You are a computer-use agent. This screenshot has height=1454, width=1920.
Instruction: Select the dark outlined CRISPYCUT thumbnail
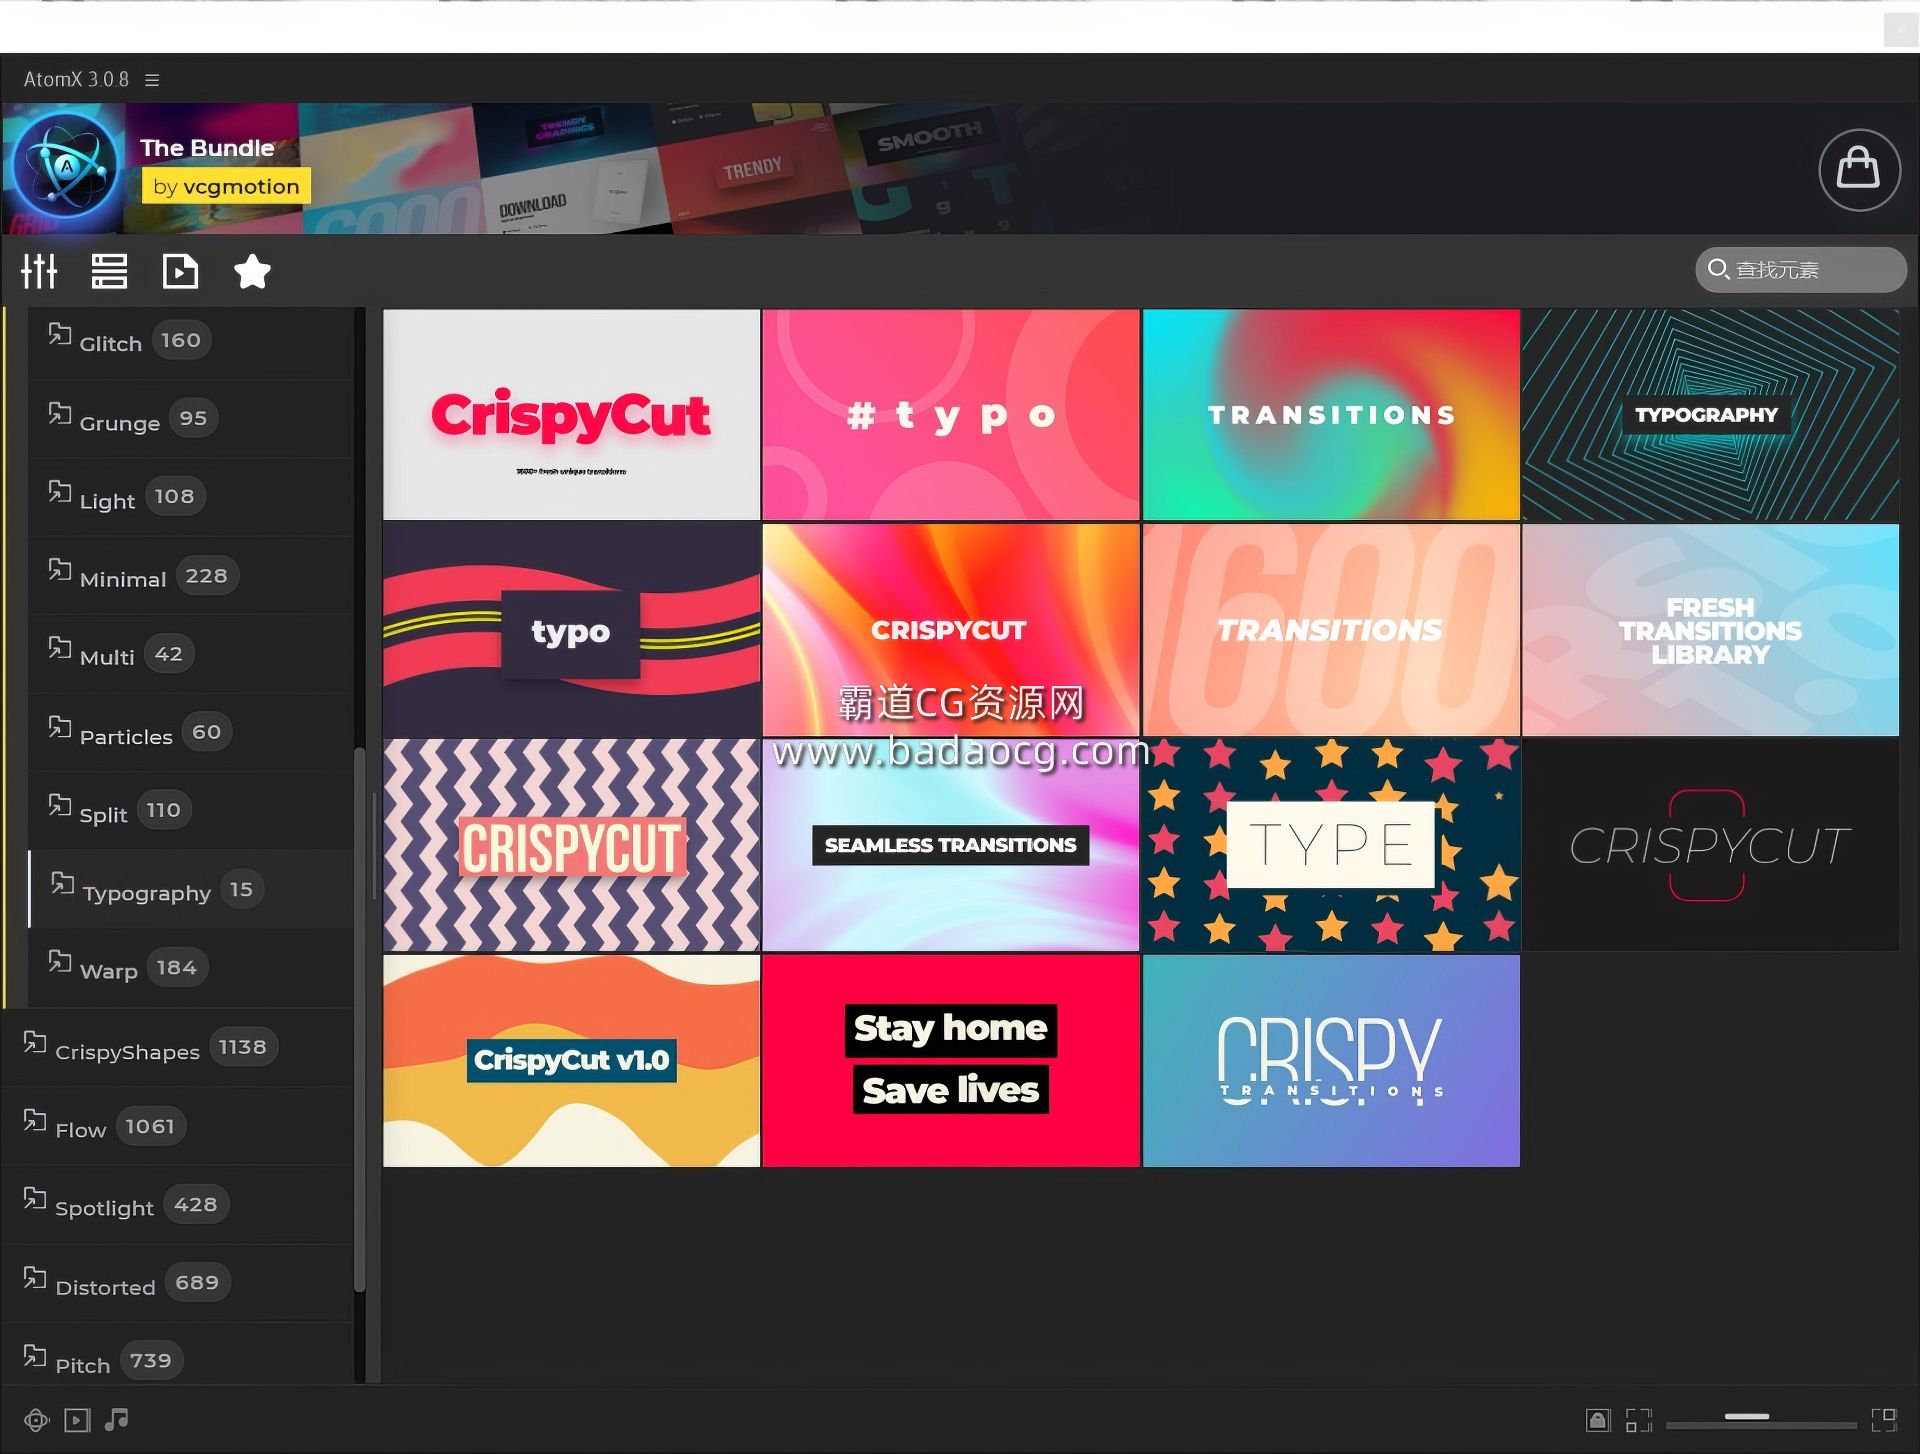point(1710,845)
